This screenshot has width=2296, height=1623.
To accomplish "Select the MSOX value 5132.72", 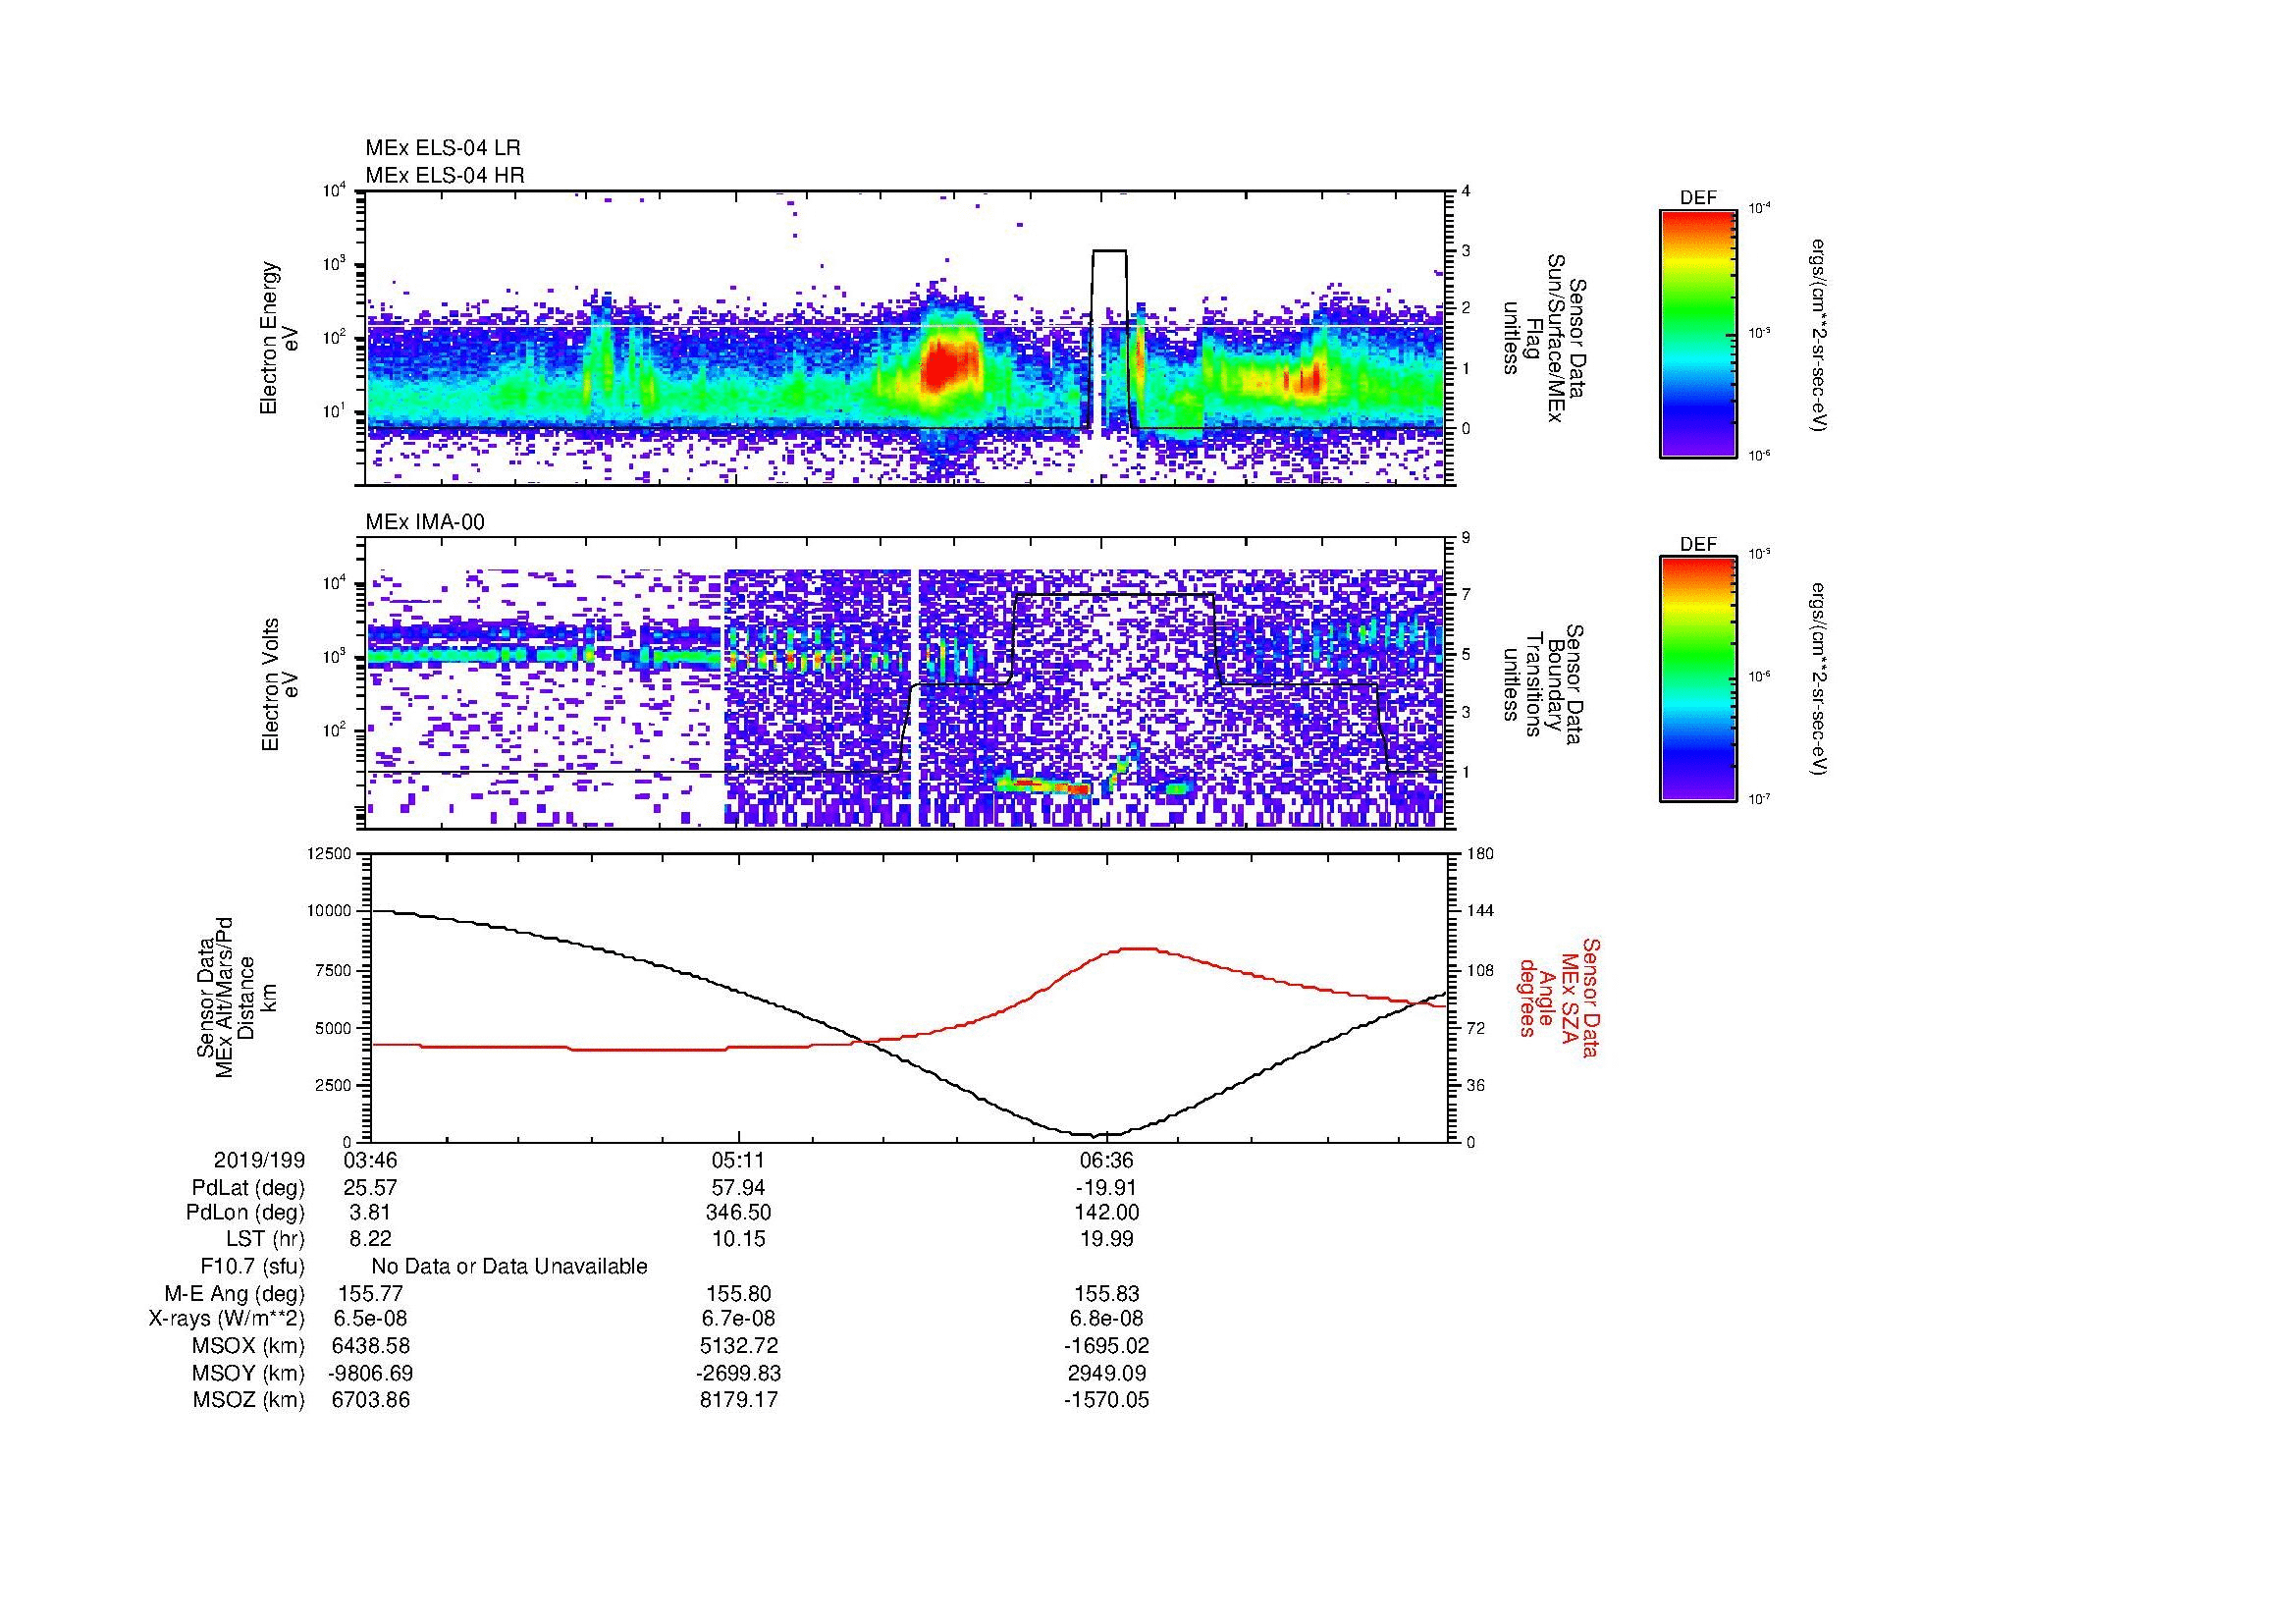I will [x=738, y=1346].
